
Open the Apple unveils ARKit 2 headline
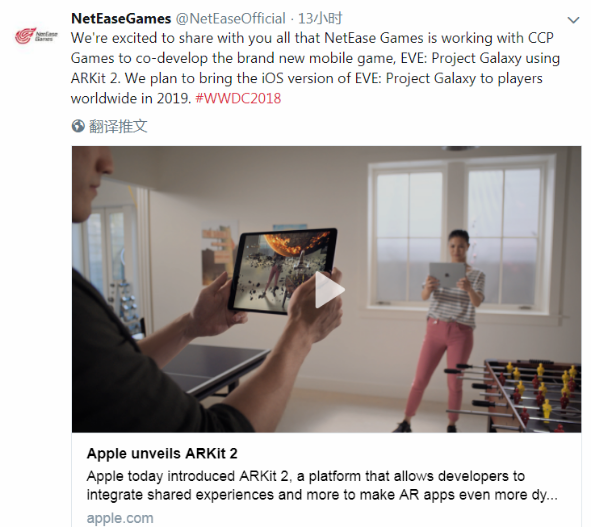162,453
